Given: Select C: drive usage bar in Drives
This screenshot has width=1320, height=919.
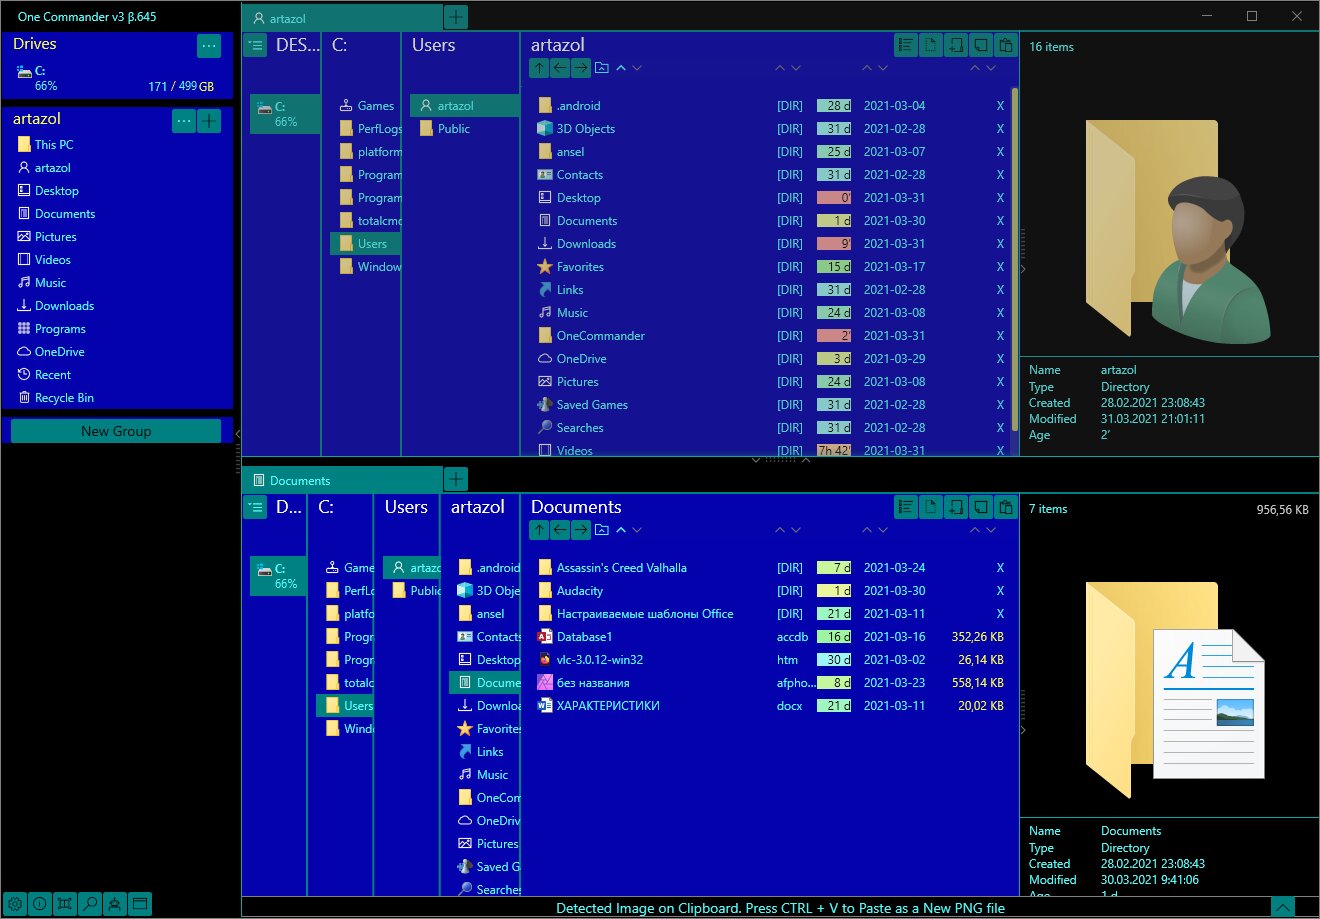Looking at the screenshot, I should click(x=117, y=78).
